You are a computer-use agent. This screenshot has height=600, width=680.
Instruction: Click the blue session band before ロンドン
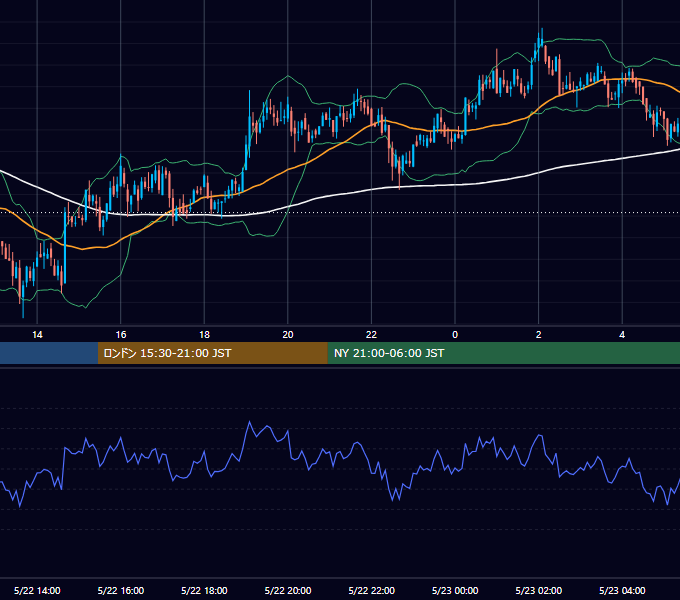[49, 353]
